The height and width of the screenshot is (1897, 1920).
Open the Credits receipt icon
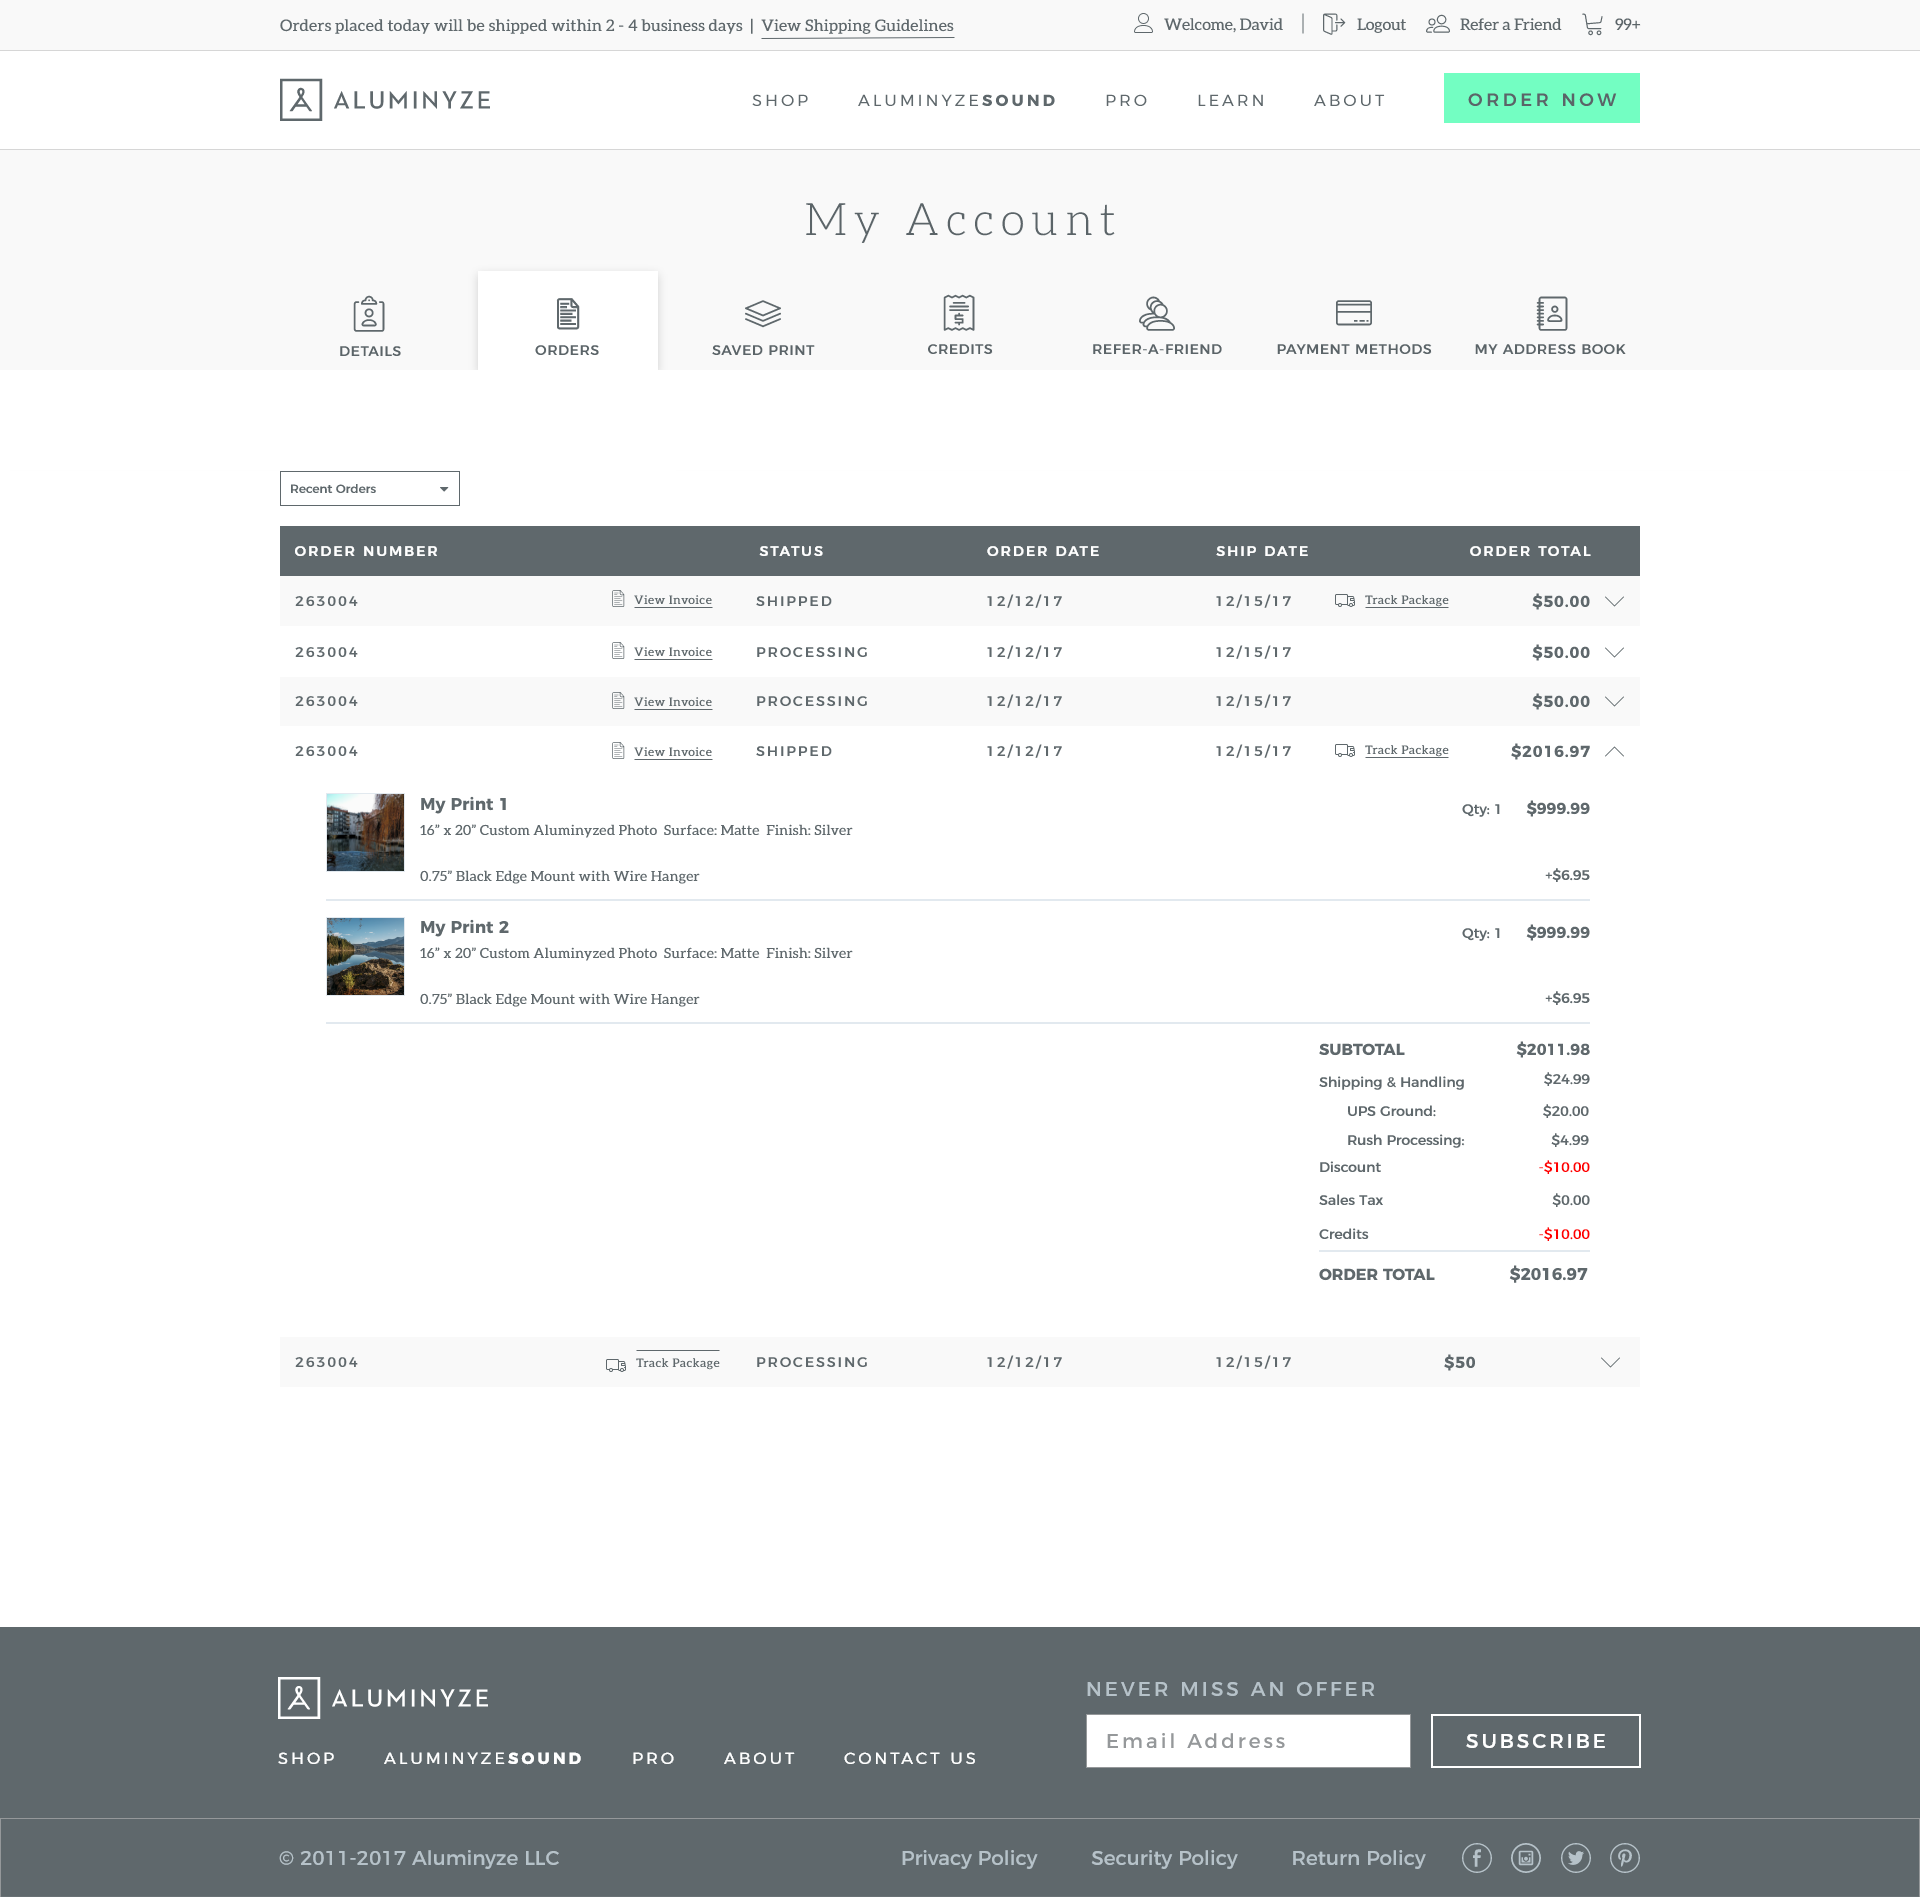point(959,313)
